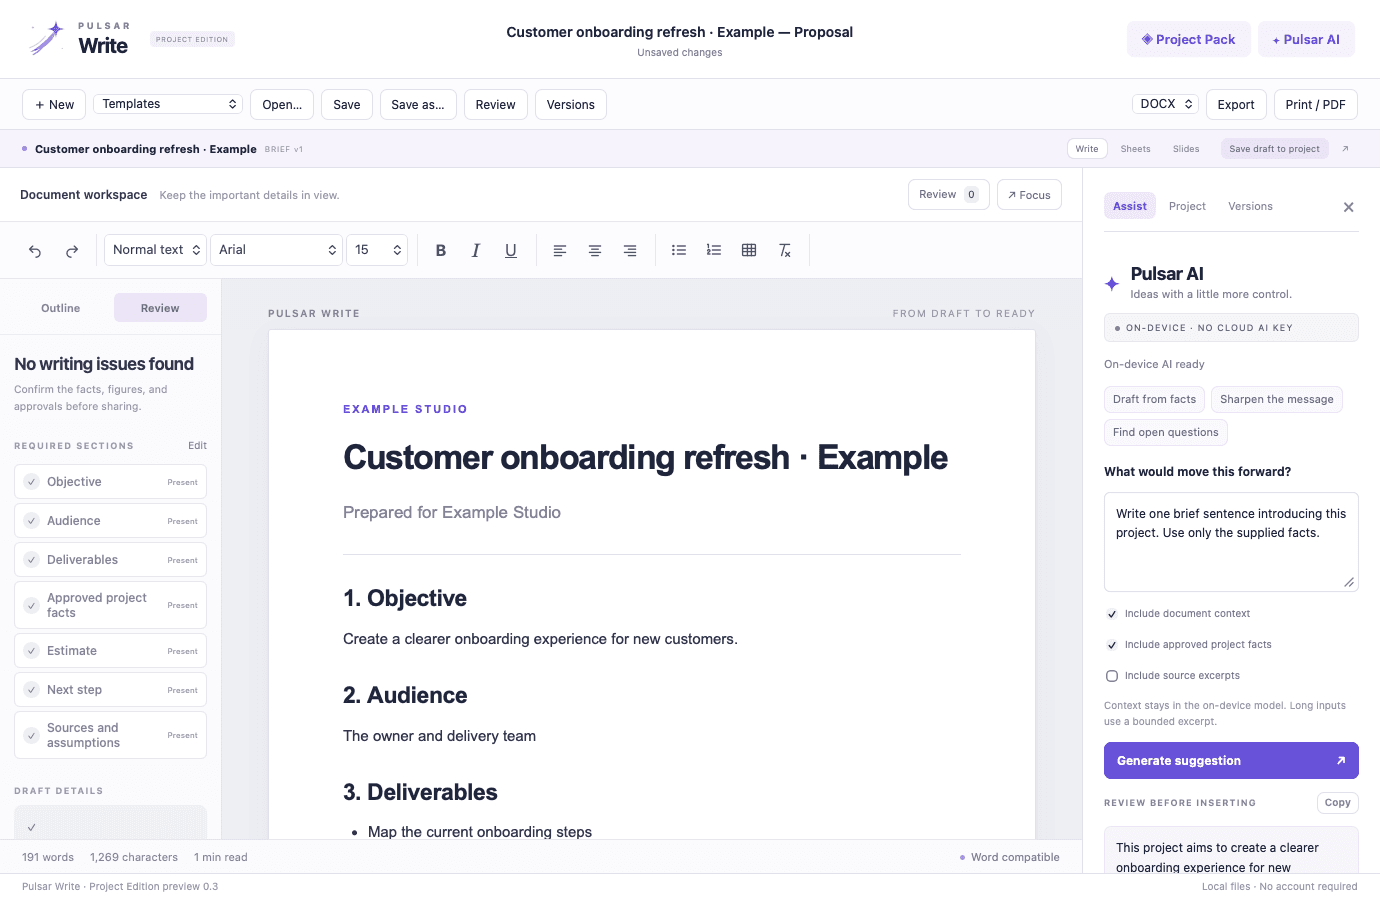Open the font size 15 dropdown

click(x=377, y=250)
